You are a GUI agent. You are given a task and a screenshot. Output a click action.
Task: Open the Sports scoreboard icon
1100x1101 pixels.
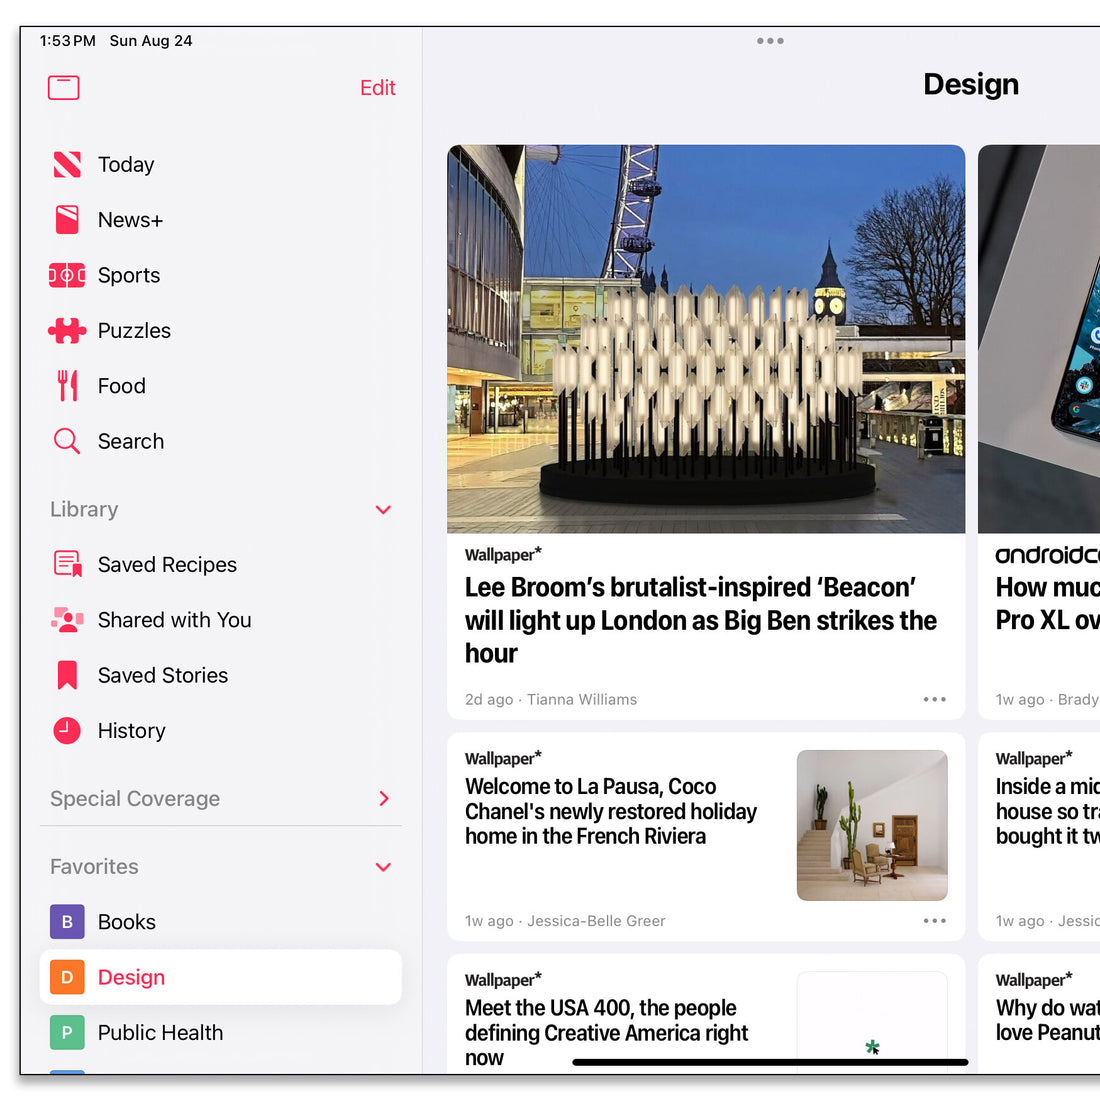pos(67,275)
